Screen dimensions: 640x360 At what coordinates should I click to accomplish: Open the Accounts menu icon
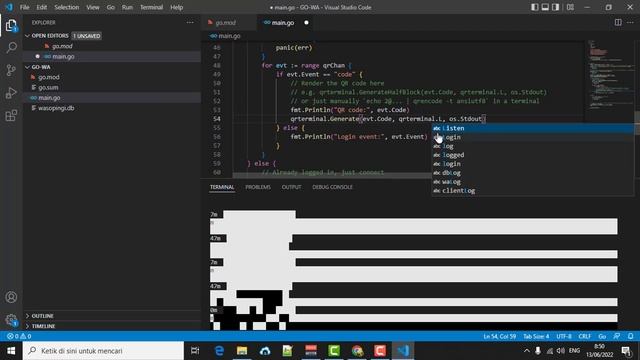click(x=11, y=297)
